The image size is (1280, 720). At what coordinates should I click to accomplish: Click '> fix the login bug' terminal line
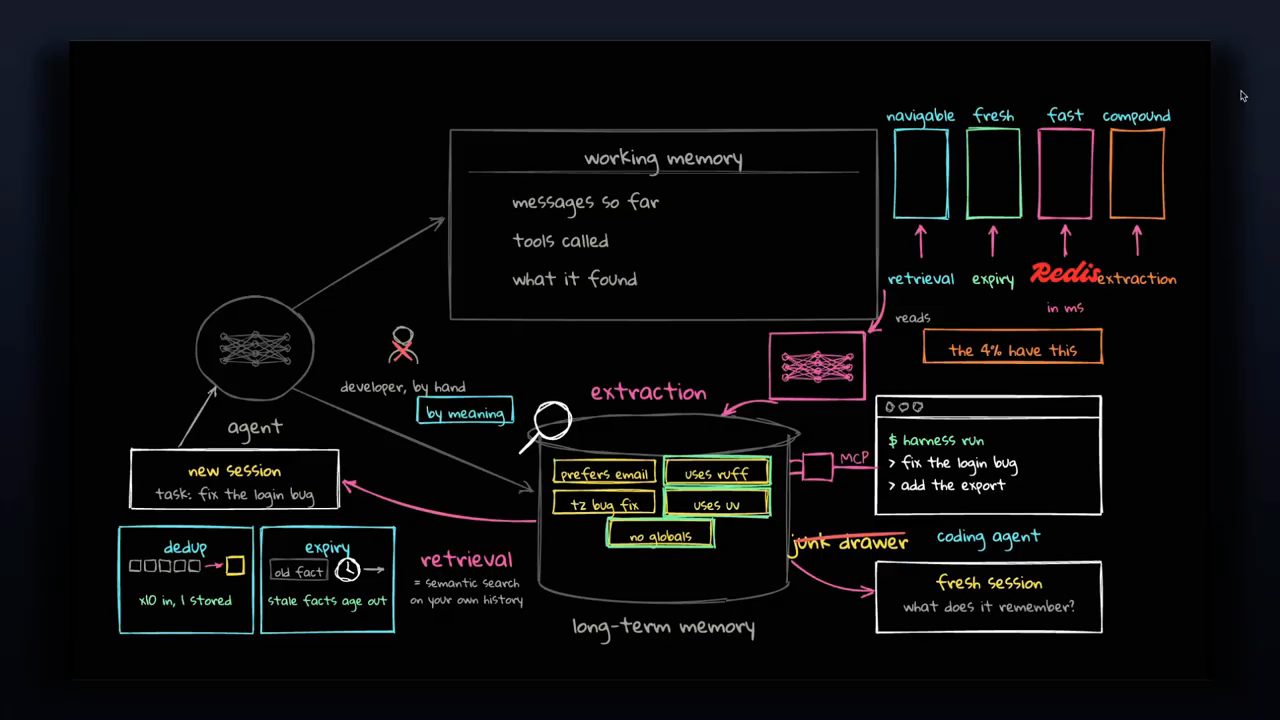(953, 463)
